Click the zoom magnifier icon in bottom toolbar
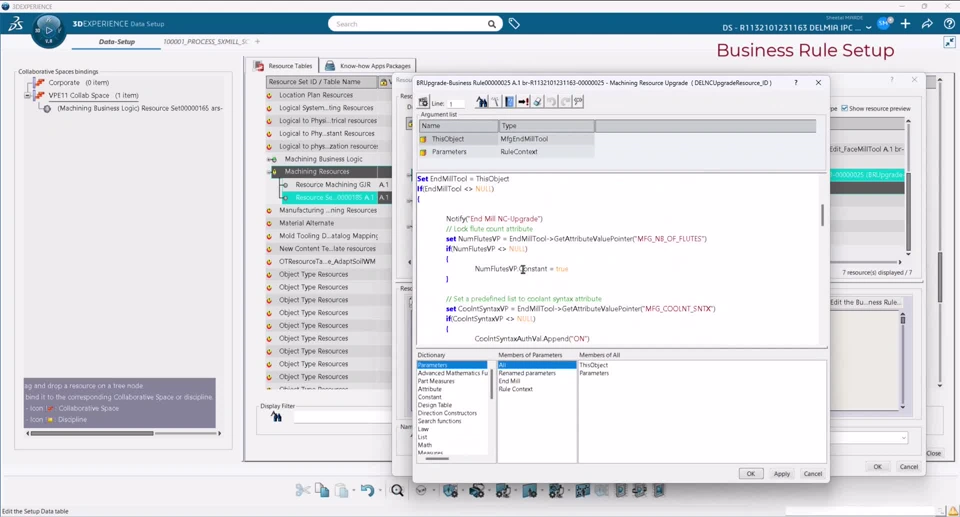This screenshot has width=960, height=517. [397, 490]
